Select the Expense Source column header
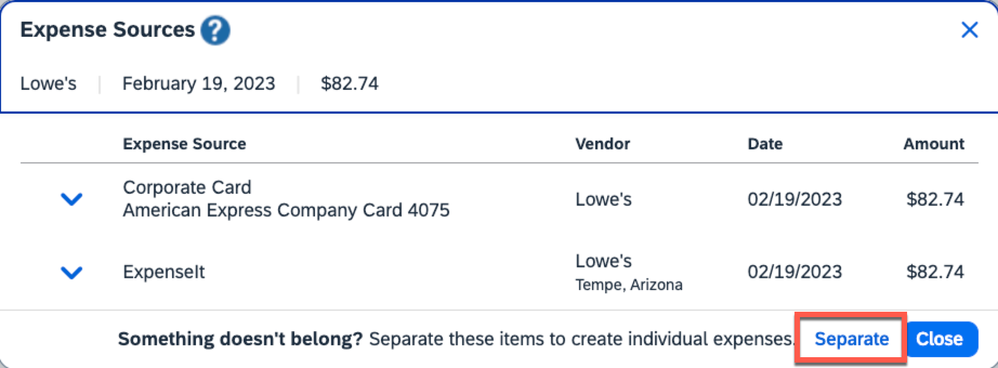Screen dimensions: 998x368 pos(185,144)
